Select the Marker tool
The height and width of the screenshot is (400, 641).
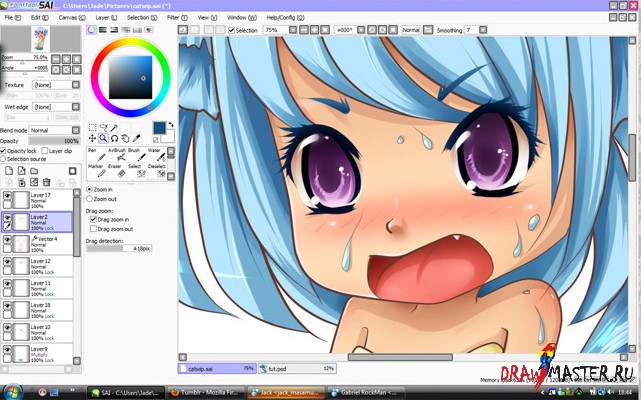click(96, 171)
